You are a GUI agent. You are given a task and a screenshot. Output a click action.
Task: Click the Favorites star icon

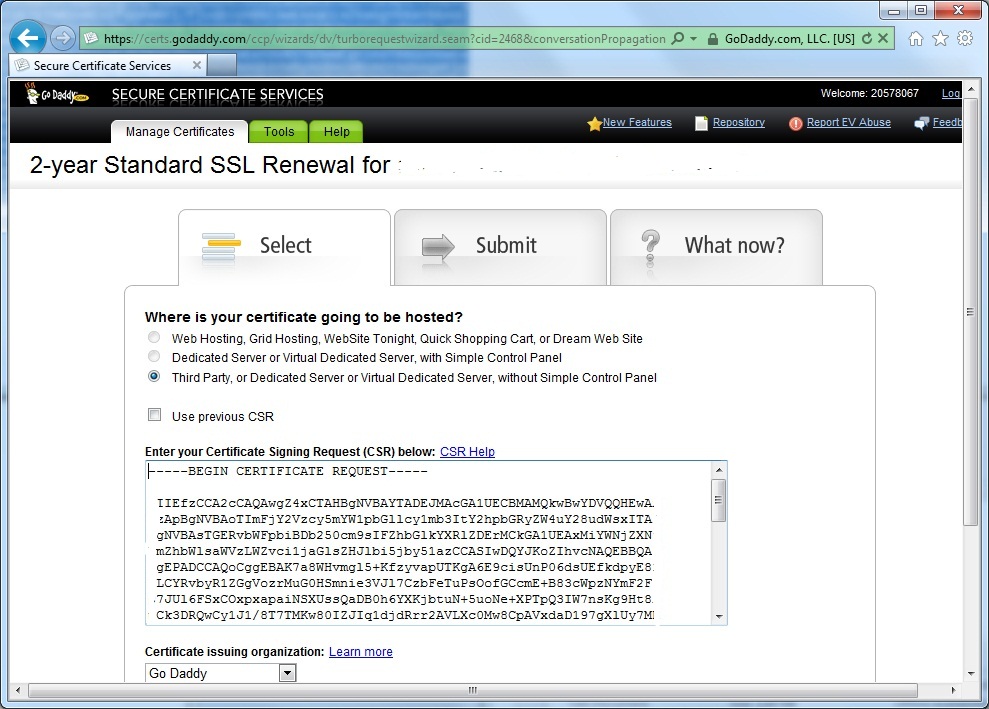pos(940,39)
